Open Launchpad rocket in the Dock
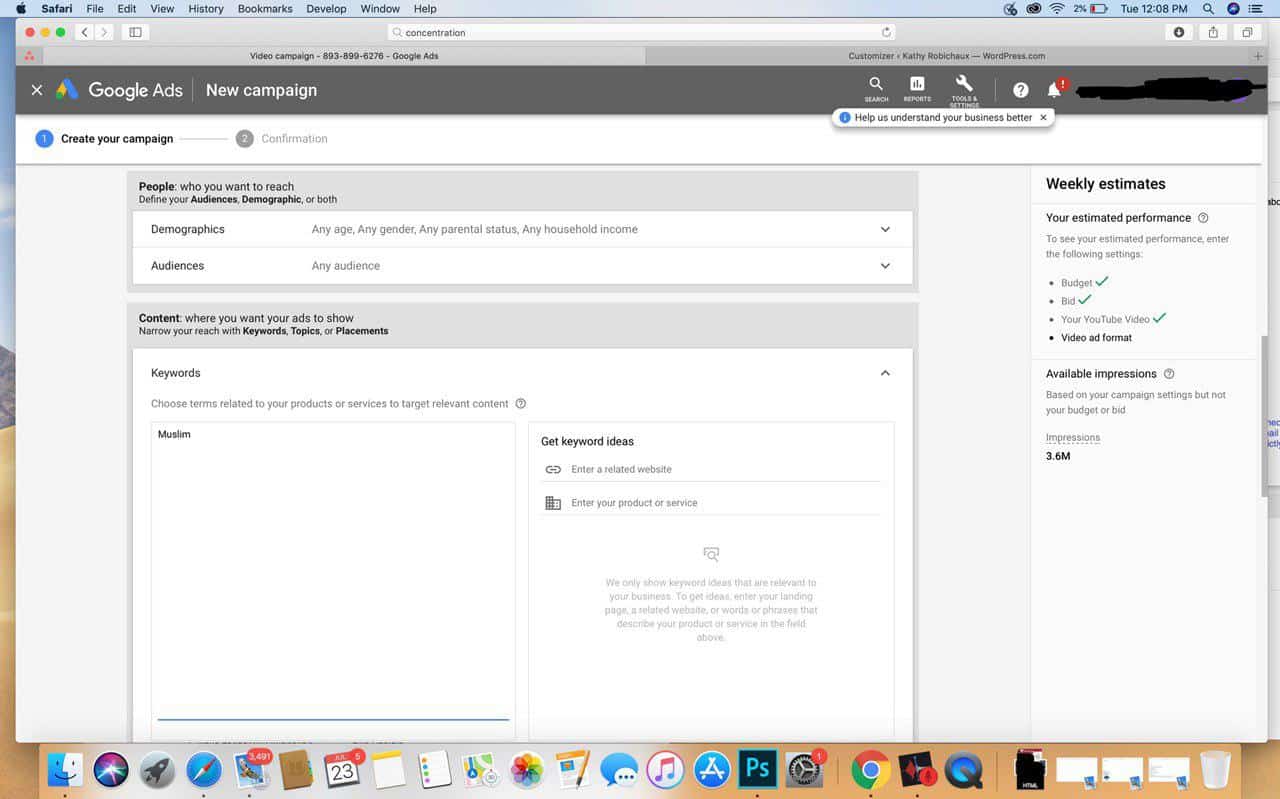 pyautogui.click(x=157, y=769)
